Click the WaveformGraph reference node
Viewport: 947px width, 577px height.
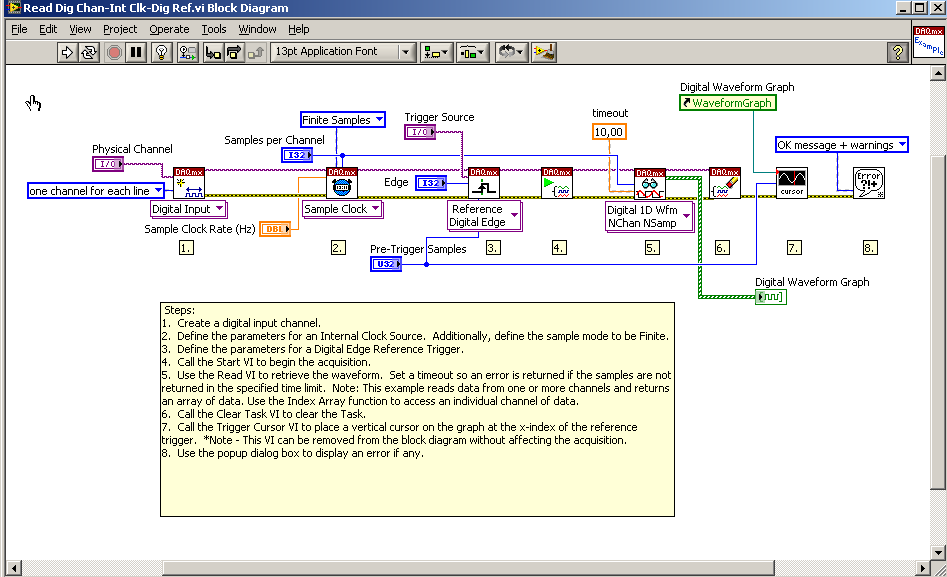pyautogui.click(x=727, y=103)
